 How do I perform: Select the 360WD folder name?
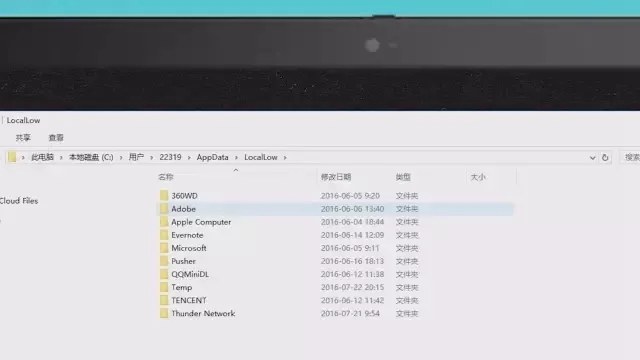coord(184,196)
